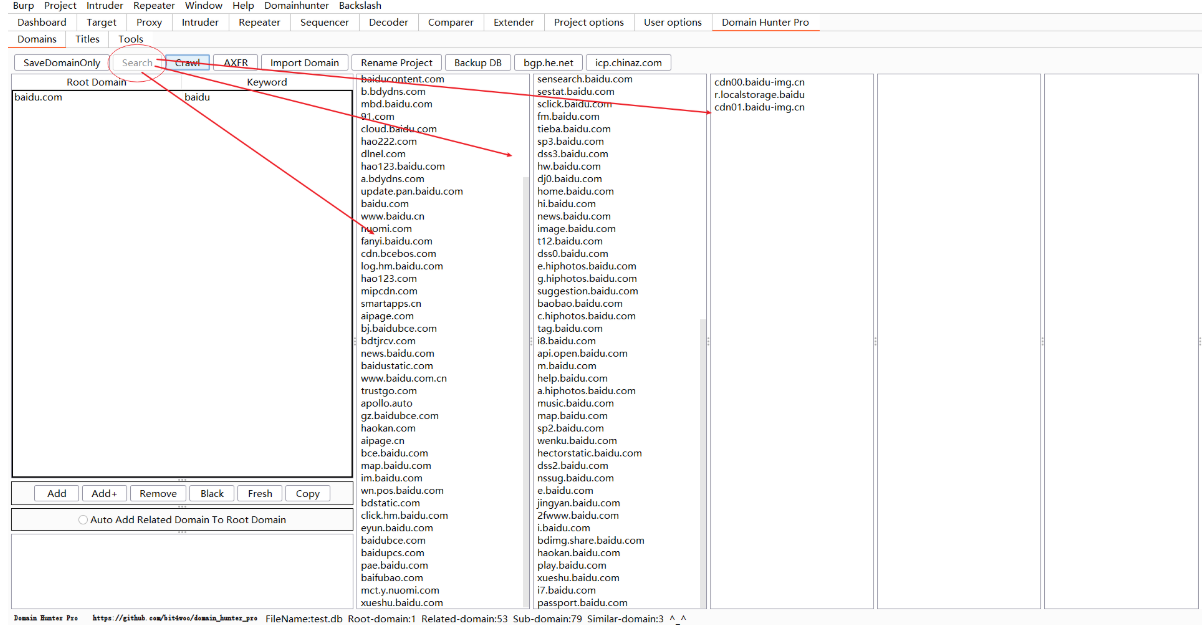Select trustgo.com in related domains

[389, 390]
